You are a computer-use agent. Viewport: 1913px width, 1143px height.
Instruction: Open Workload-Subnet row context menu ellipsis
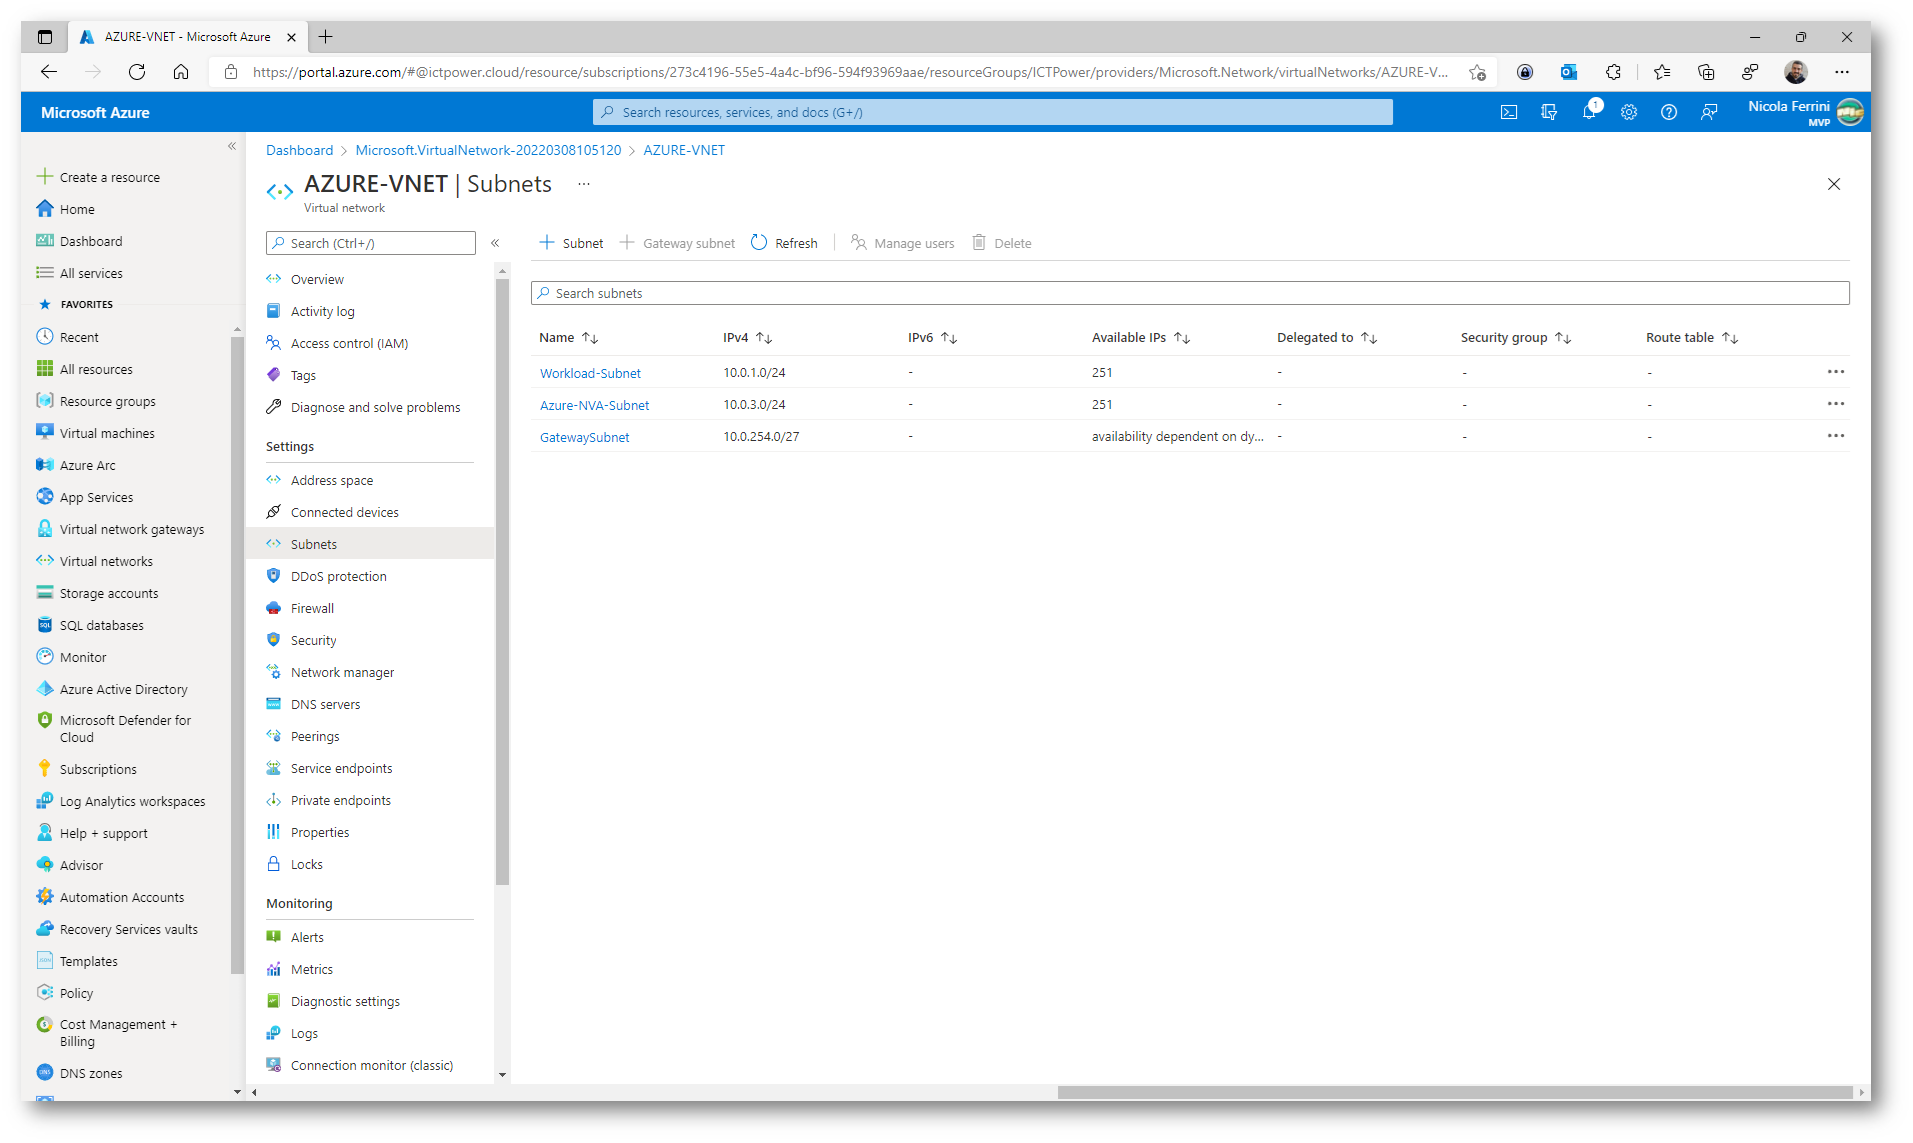(x=1836, y=372)
